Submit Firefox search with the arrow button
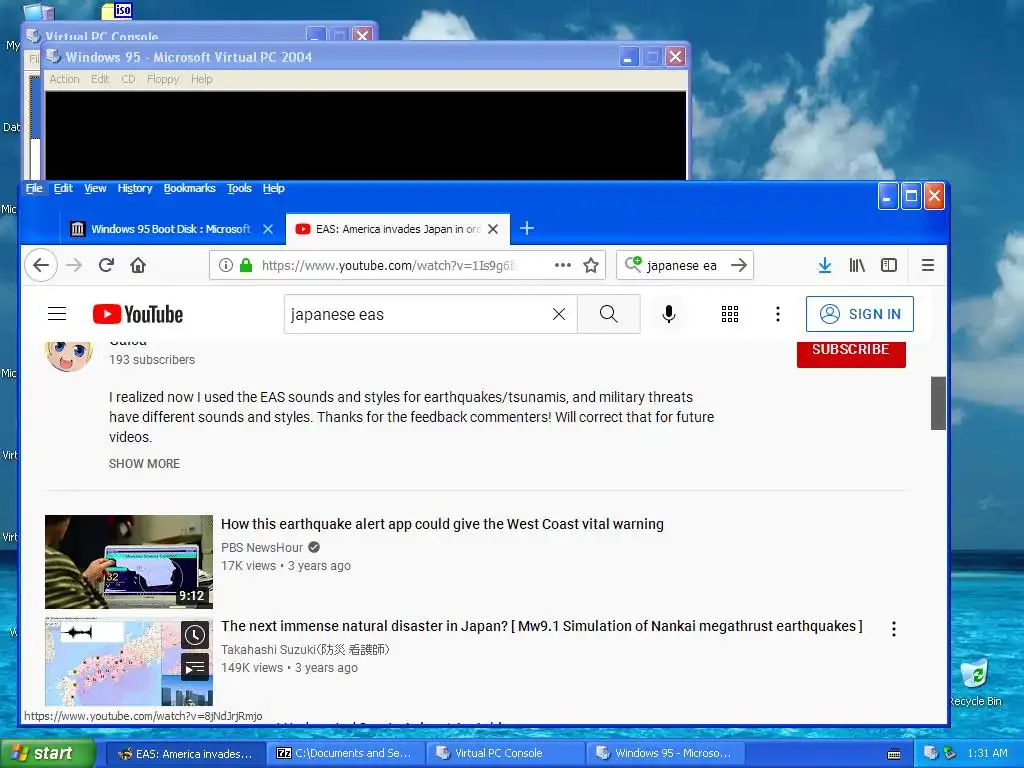1024x768 pixels. click(739, 265)
